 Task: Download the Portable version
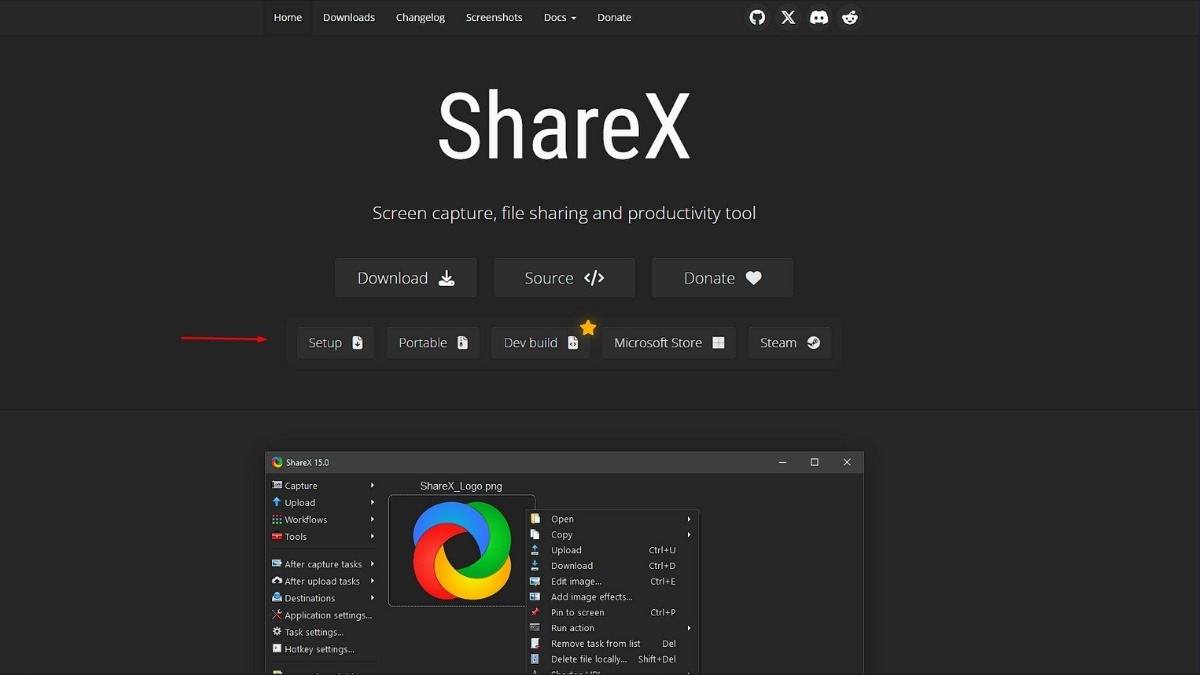[433, 343]
